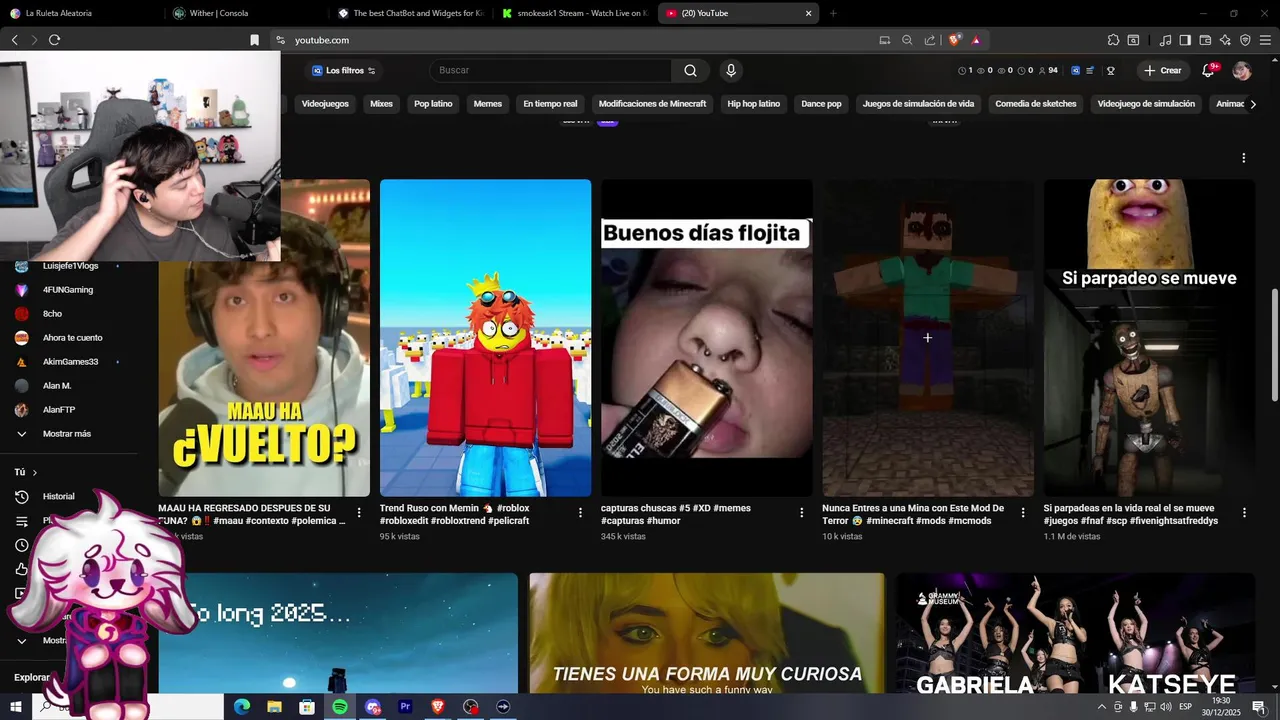1280x720 pixels.
Task: Open Brave Leo AI sparkle icon
Action: [1225, 40]
